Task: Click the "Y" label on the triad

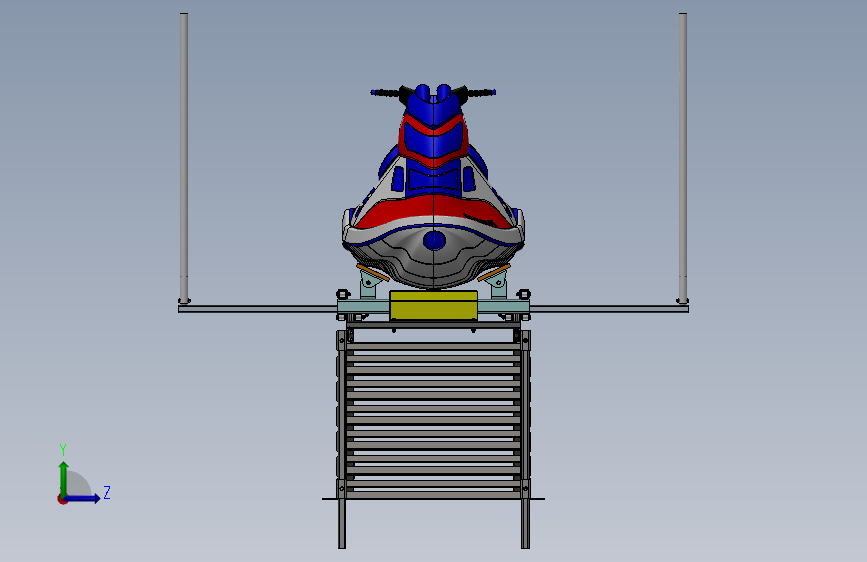Action: click(x=63, y=449)
